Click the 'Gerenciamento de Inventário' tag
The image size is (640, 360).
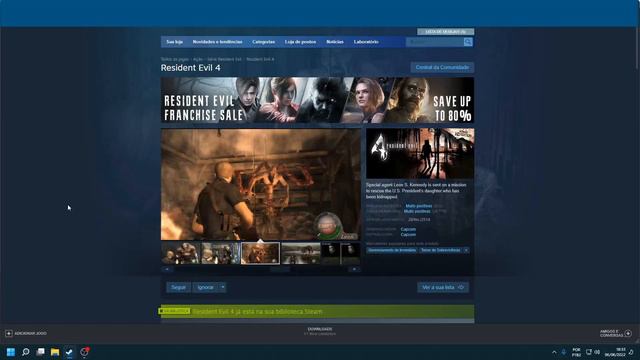[x=392, y=250]
